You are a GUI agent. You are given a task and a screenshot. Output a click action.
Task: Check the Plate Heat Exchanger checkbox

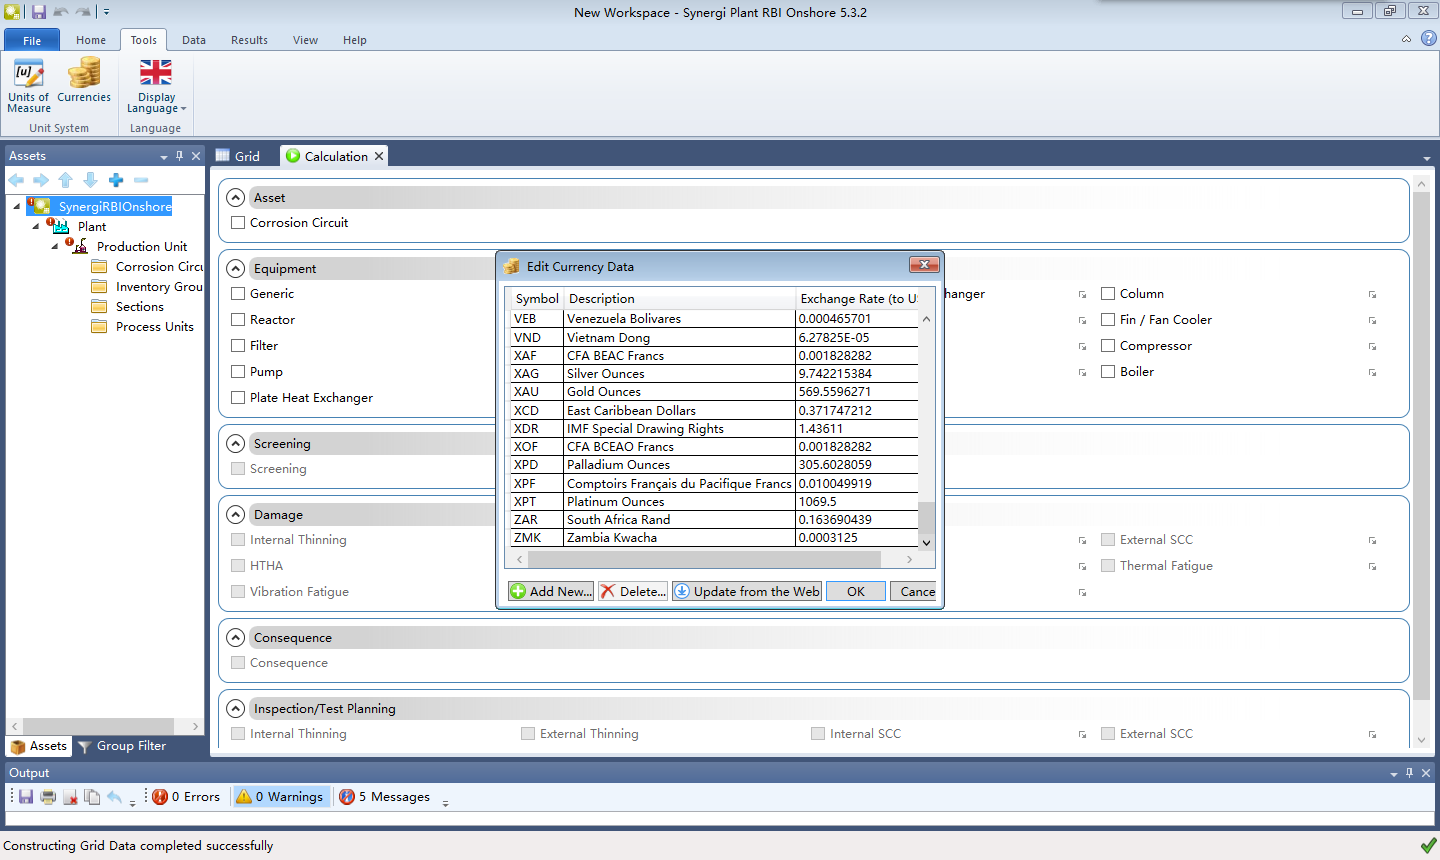click(x=238, y=398)
